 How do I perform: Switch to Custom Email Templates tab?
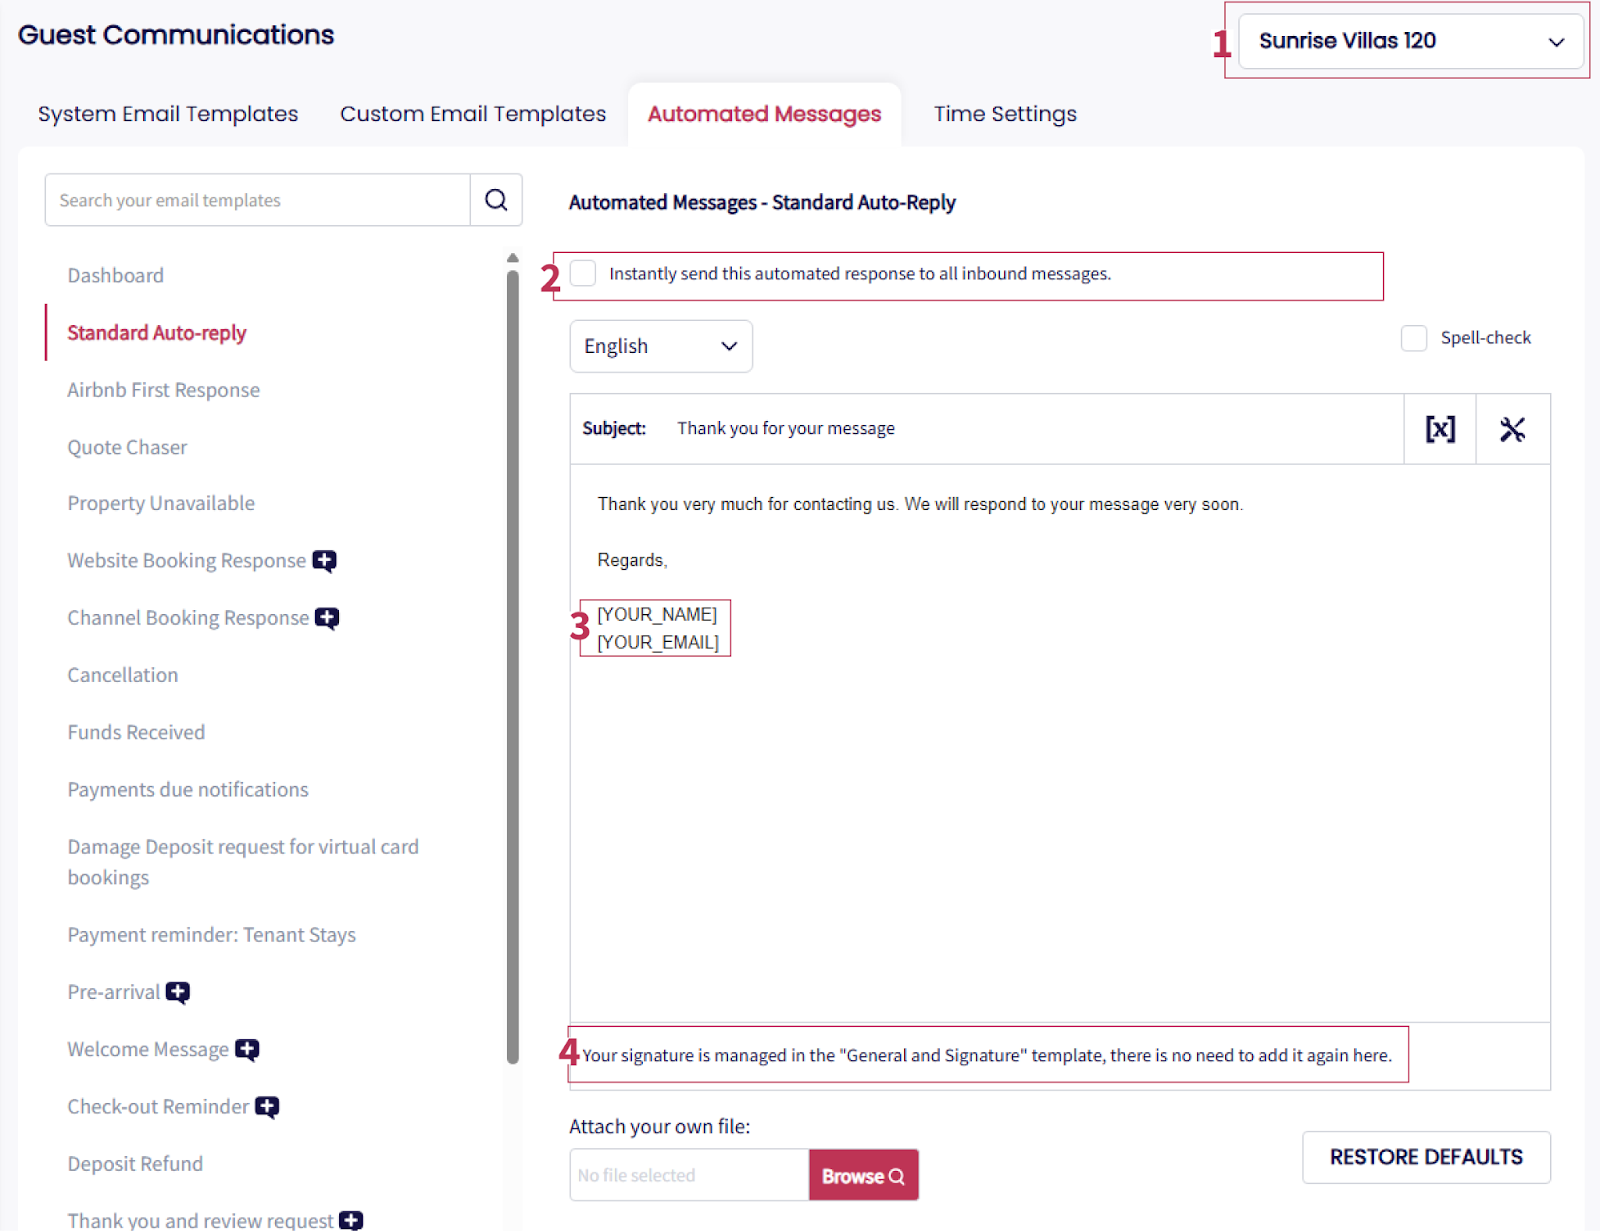tap(473, 114)
